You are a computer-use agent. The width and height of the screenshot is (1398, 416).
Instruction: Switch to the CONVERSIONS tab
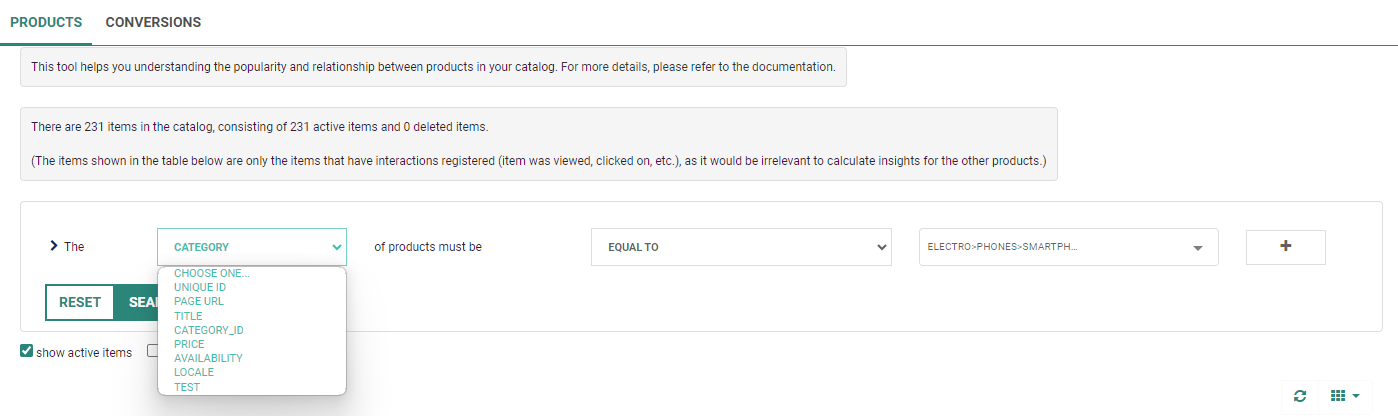(x=153, y=22)
